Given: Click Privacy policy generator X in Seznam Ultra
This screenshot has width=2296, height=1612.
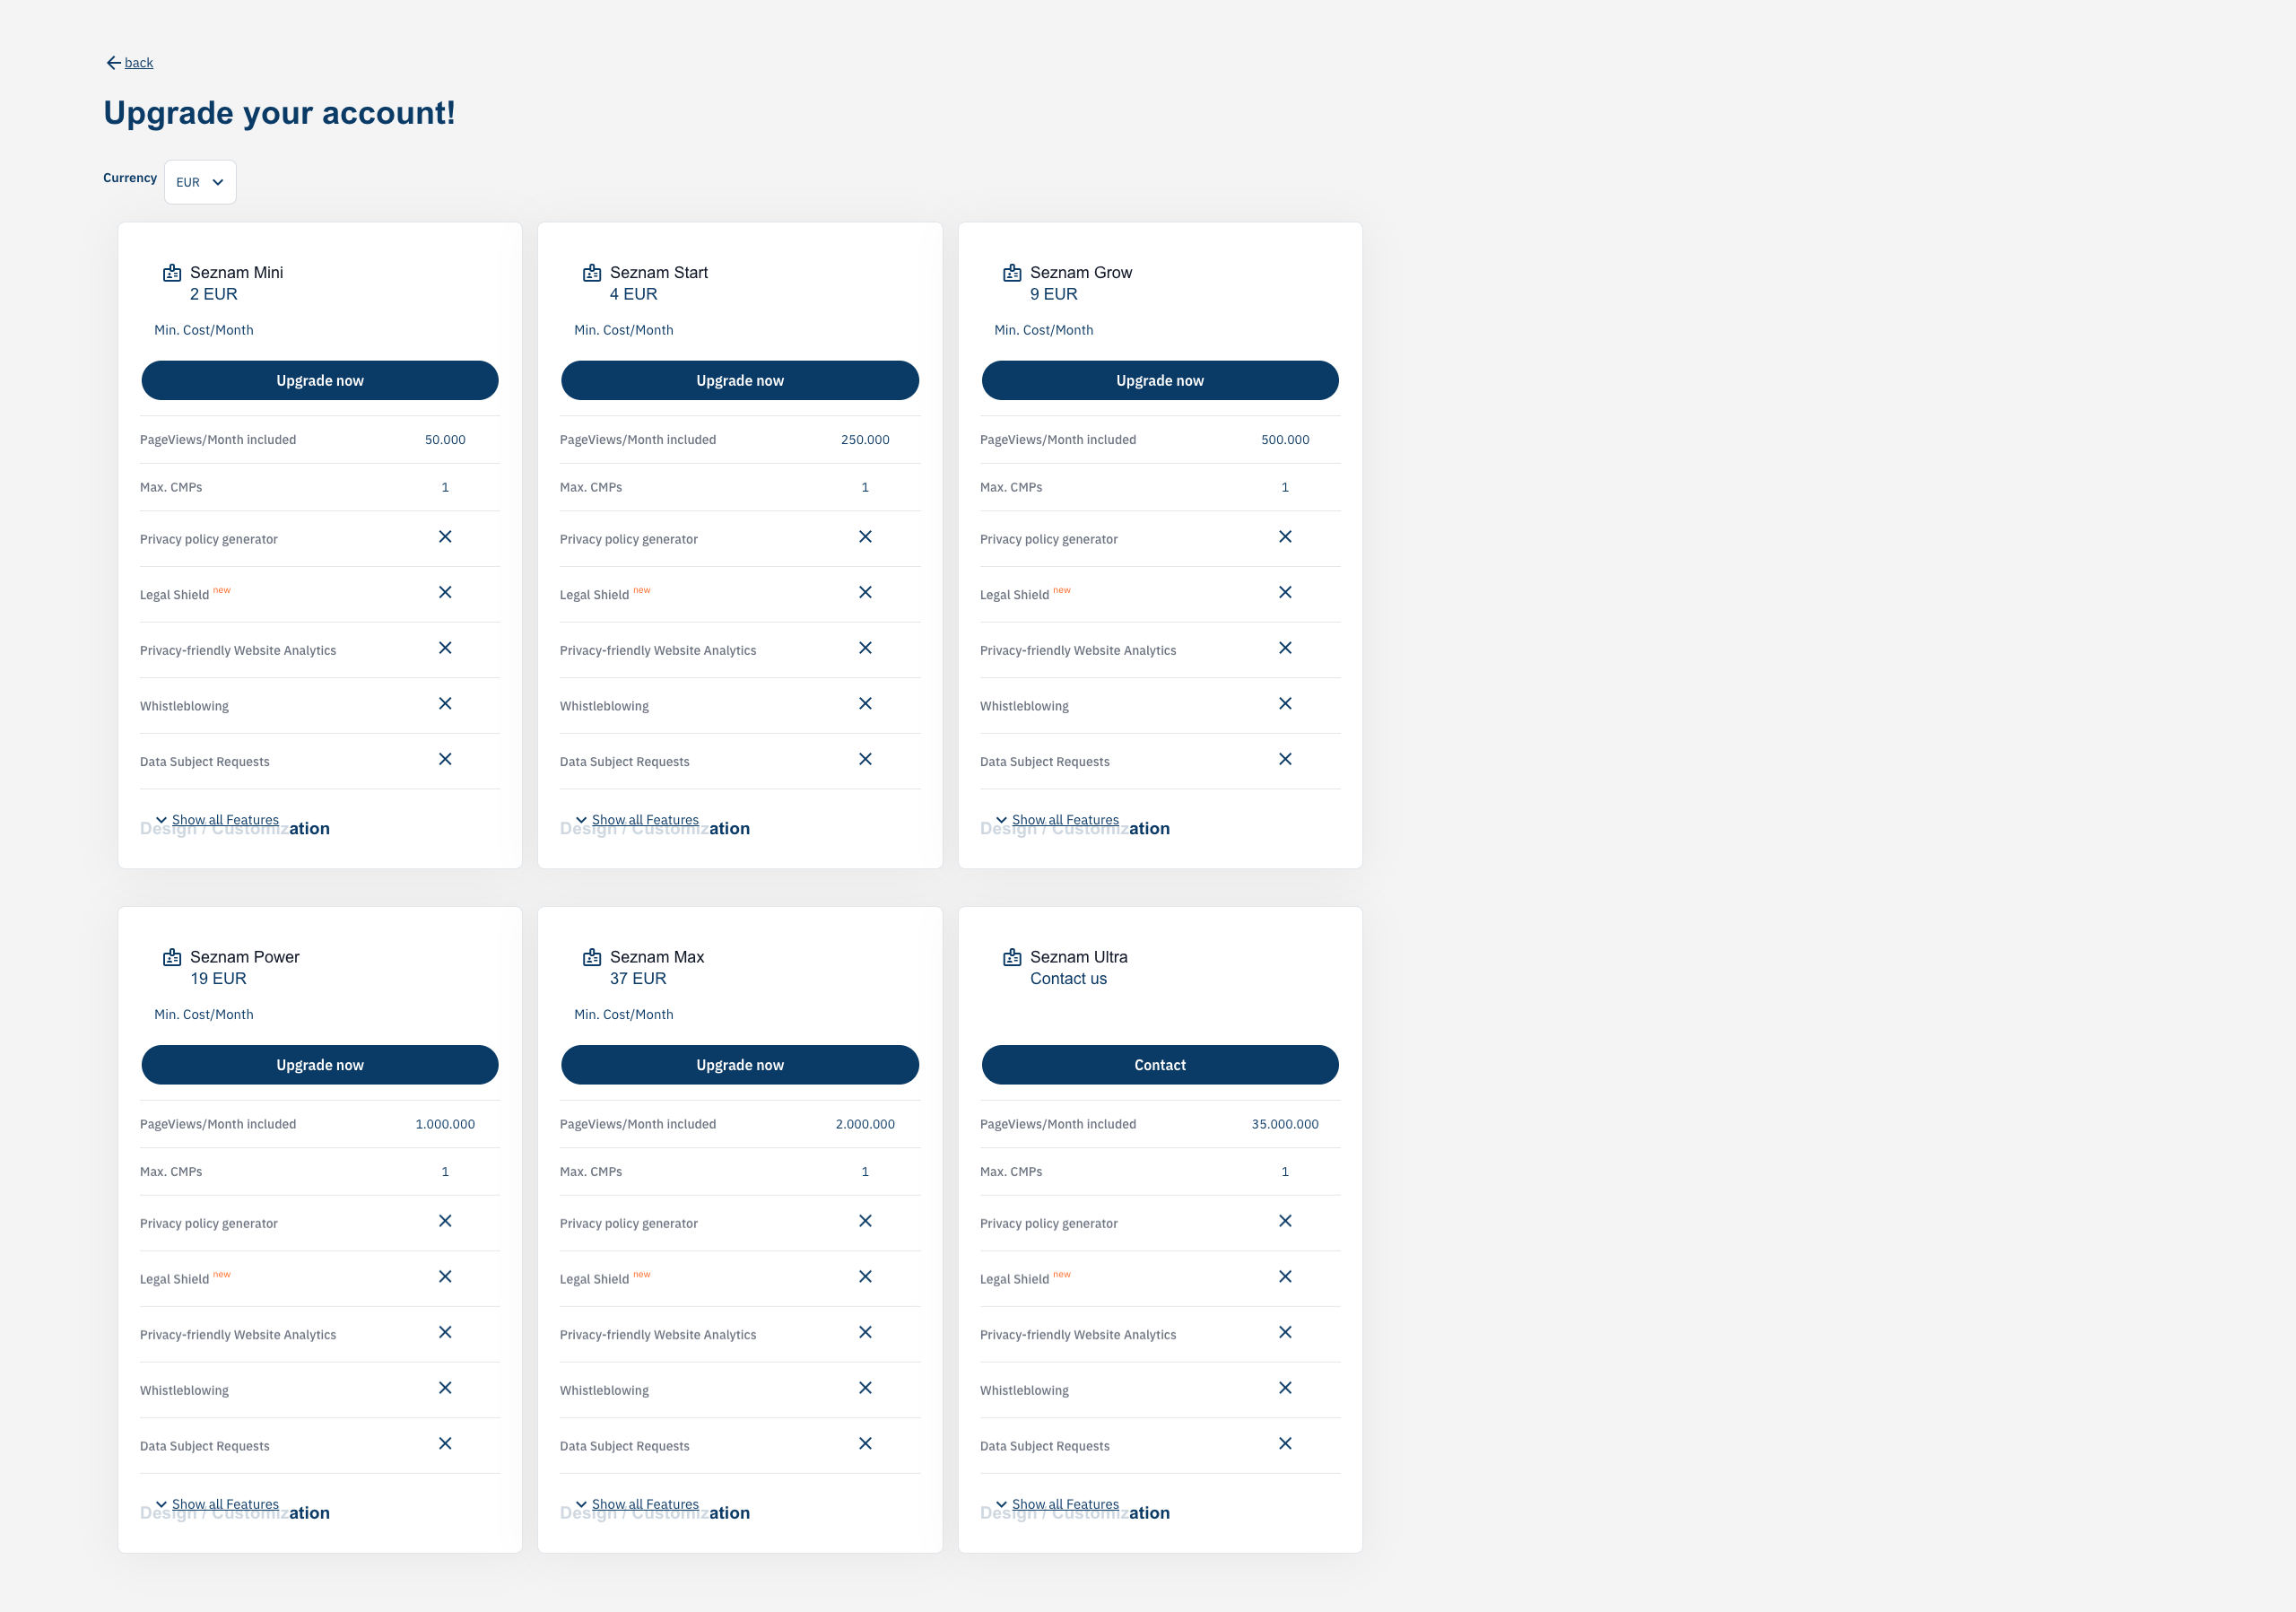Looking at the screenshot, I should click(x=1285, y=1221).
